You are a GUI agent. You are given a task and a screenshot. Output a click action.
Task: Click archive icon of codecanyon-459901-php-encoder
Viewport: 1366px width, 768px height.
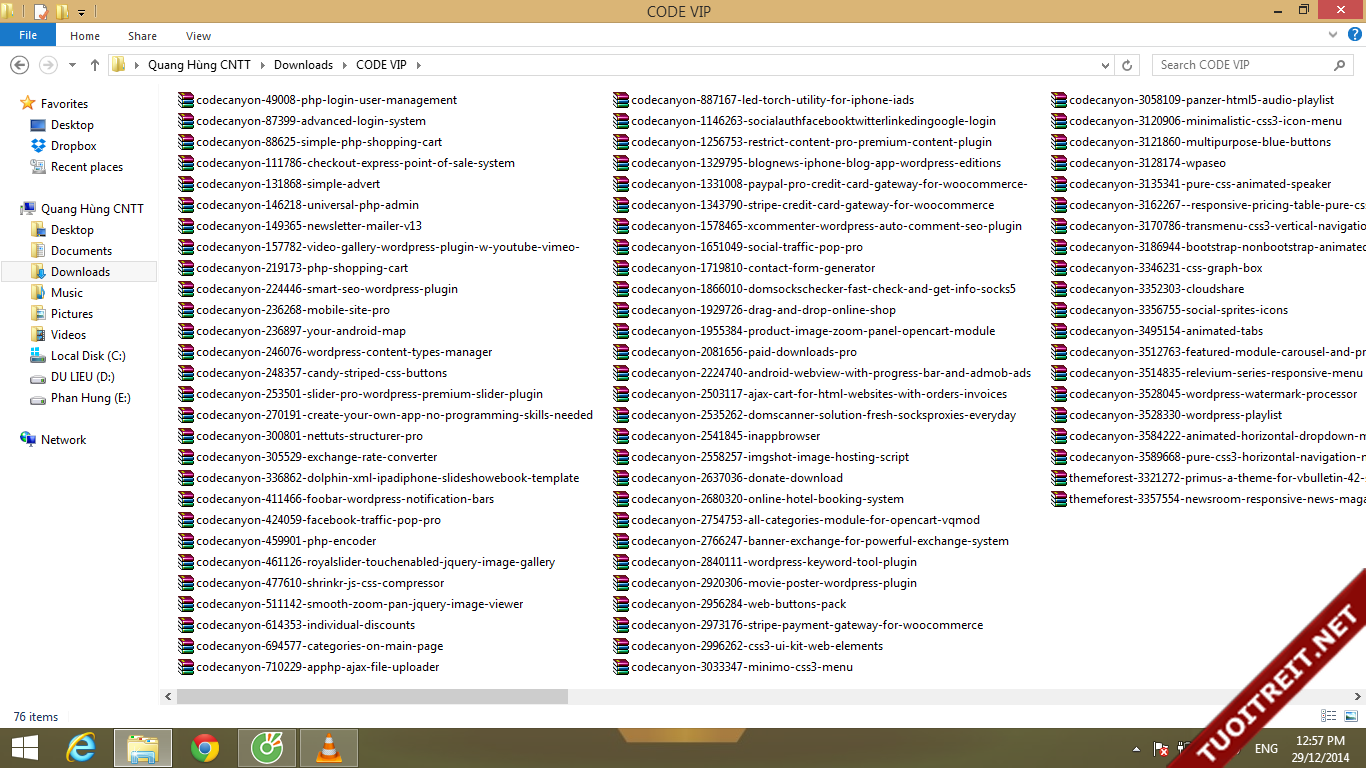point(185,540)
